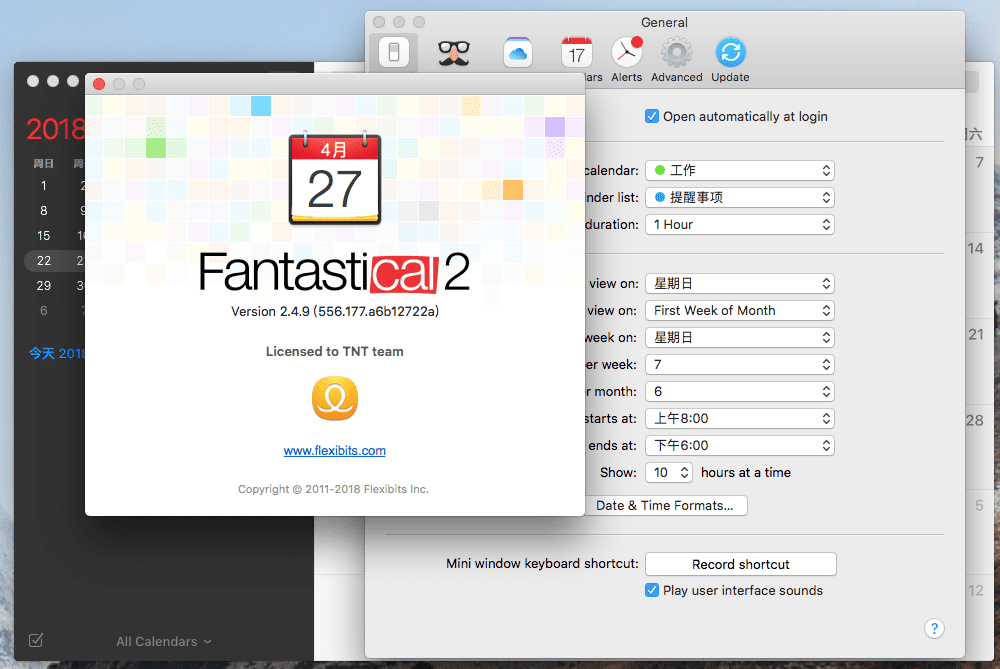Select day 29 in the mini calendar
The image size is (1000, 669).
click(43, 286)
